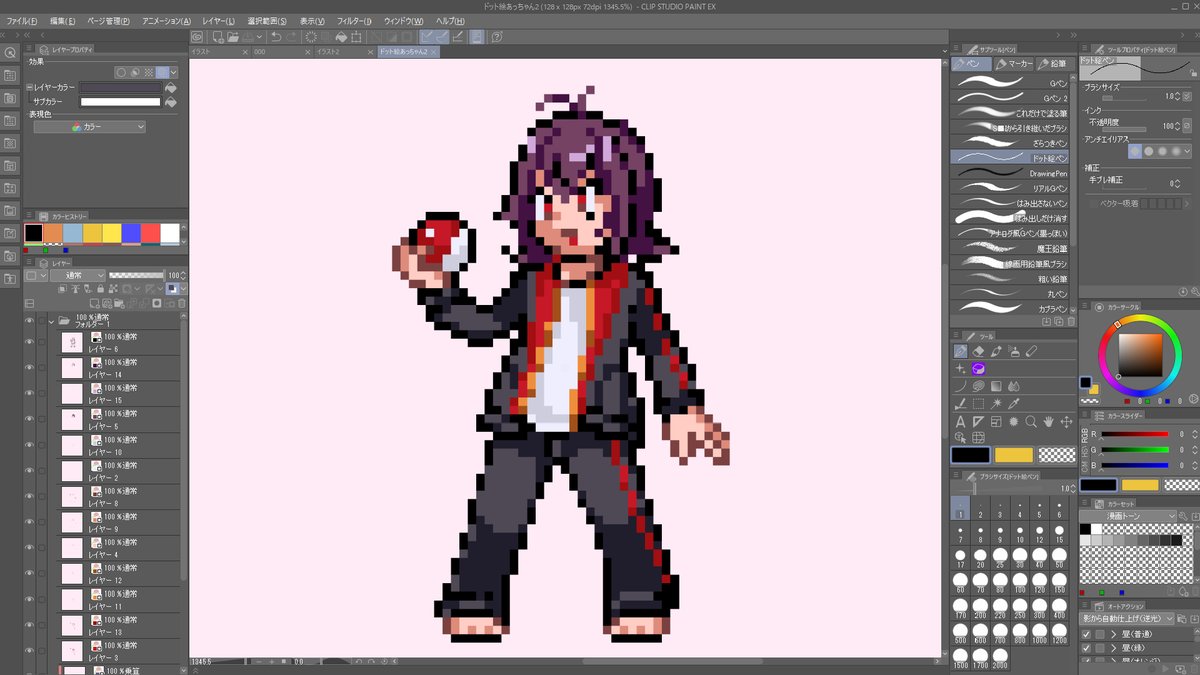Select the zoom magnifier tool
This screenshot has height=675, width=1200.
(1031, 421)
